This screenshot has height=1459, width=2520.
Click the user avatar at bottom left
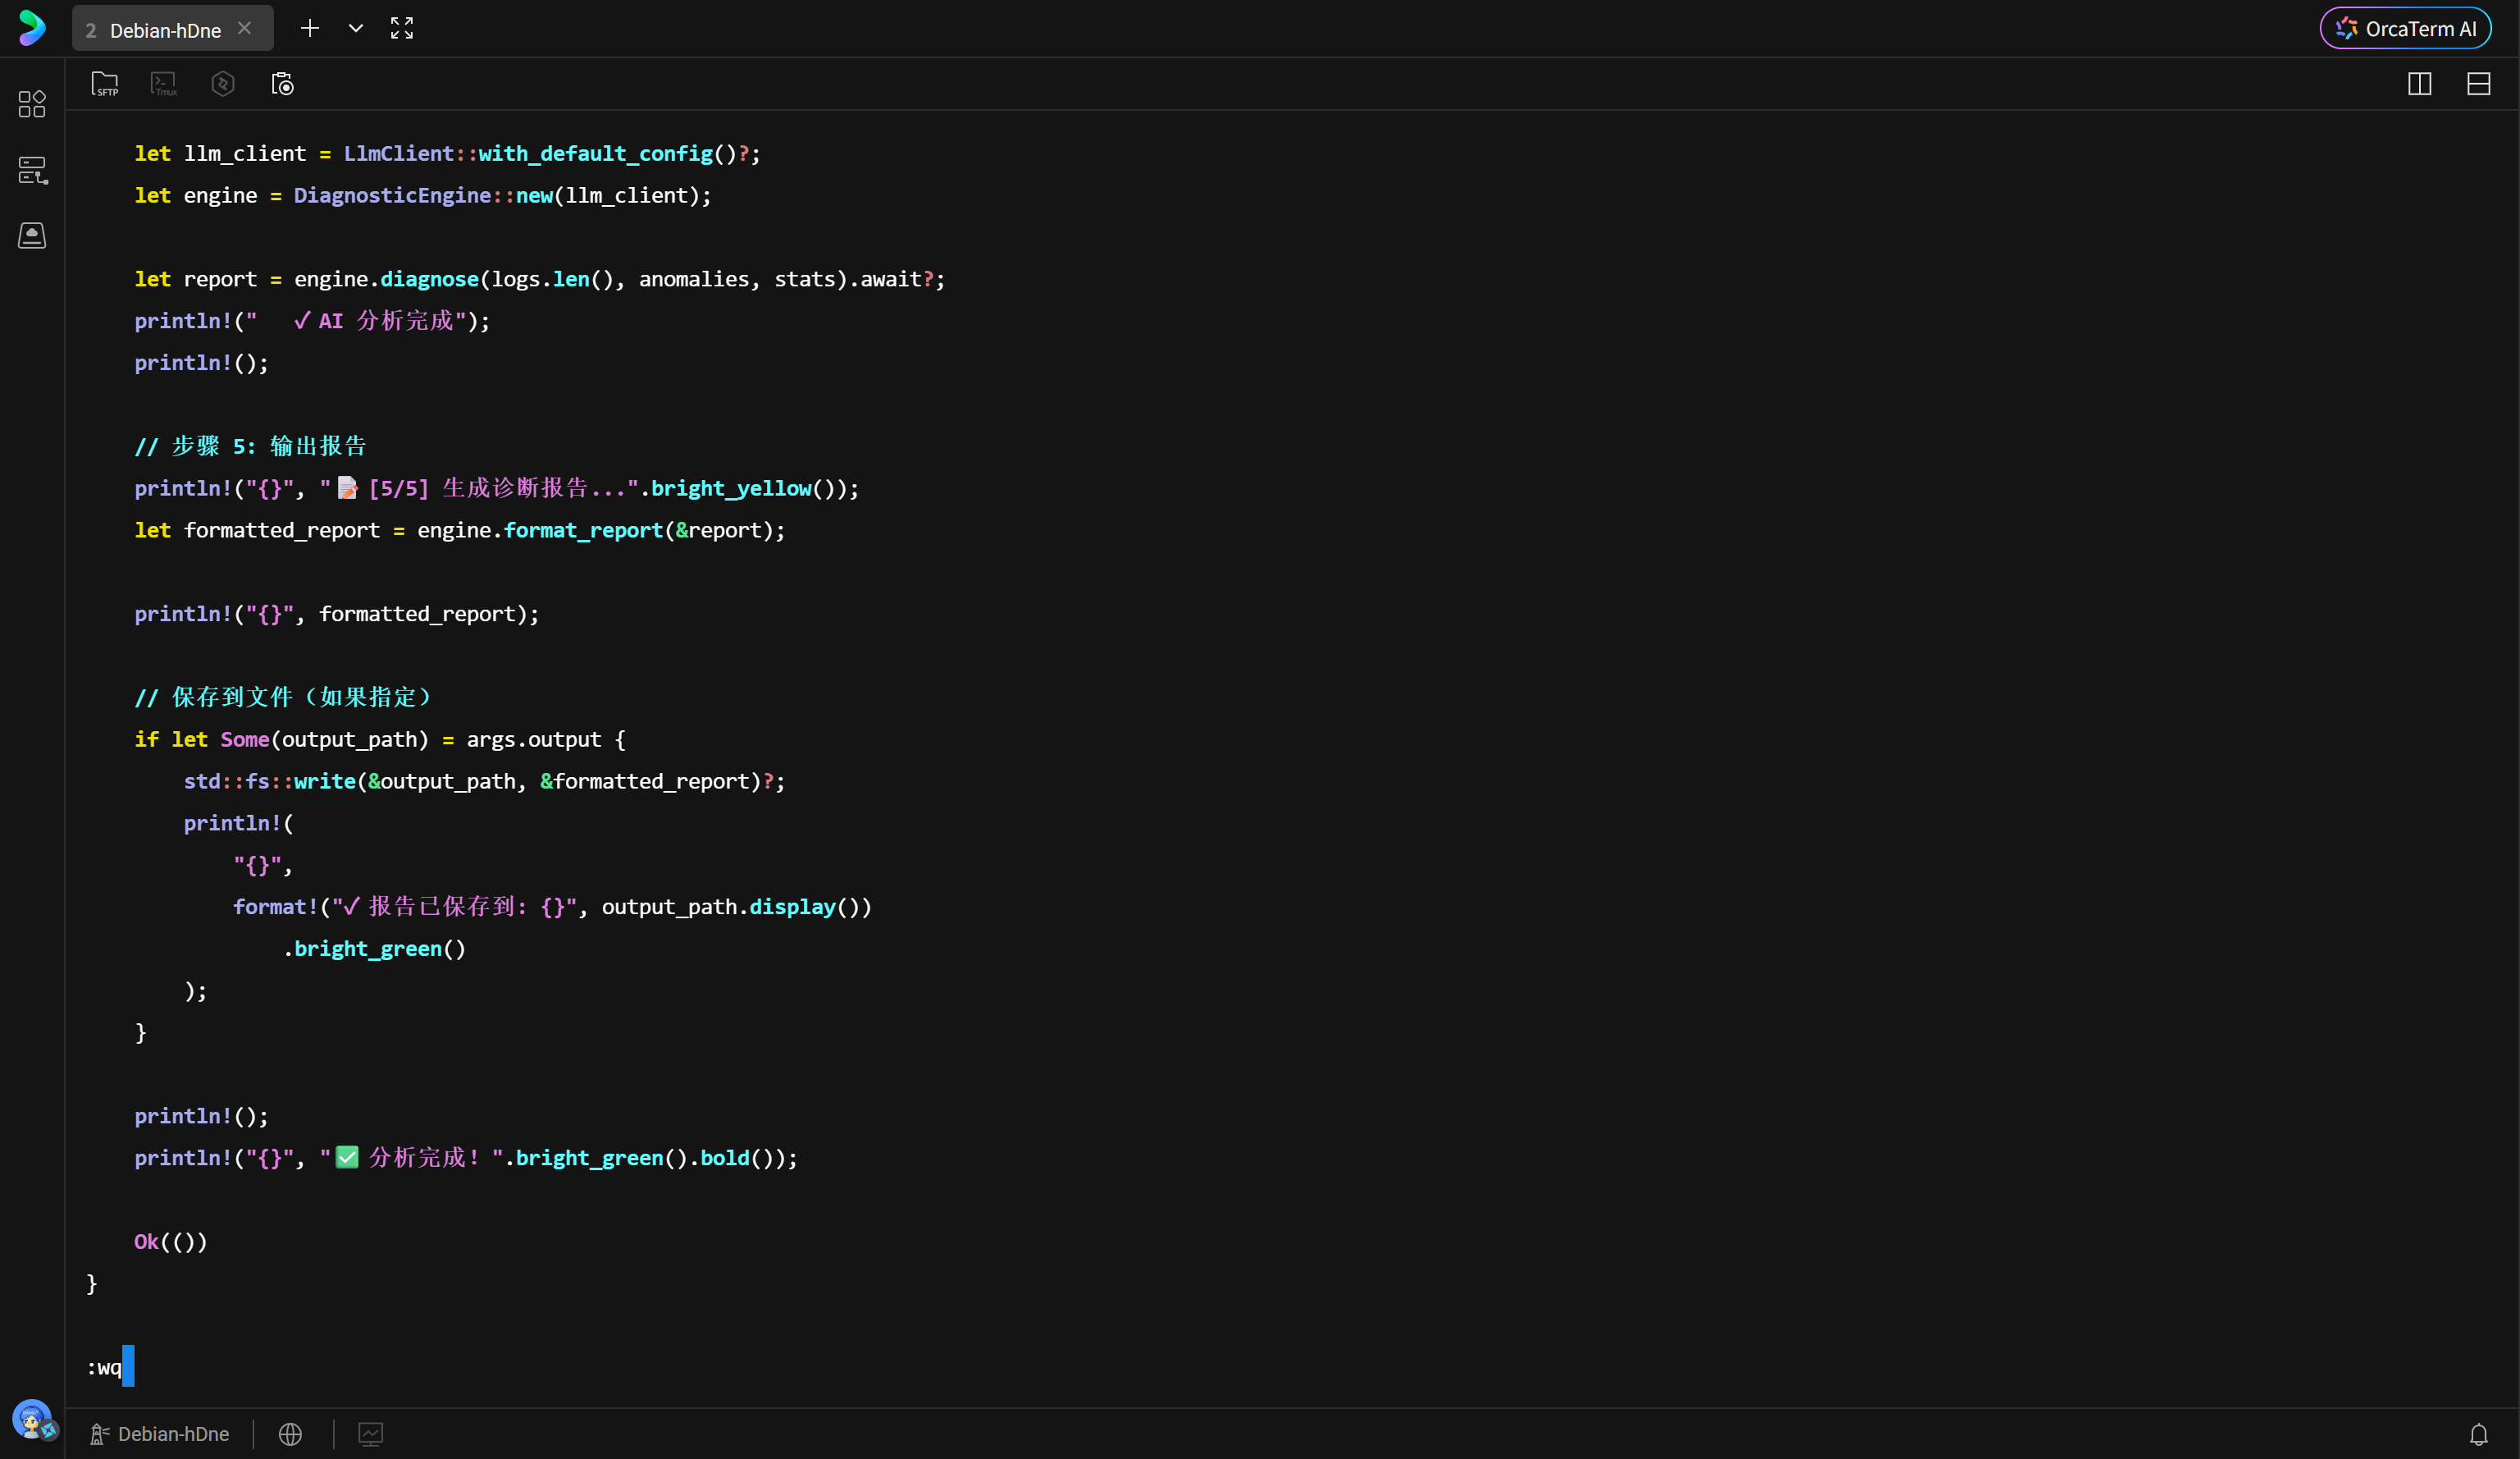click(x=32, y=1418)
